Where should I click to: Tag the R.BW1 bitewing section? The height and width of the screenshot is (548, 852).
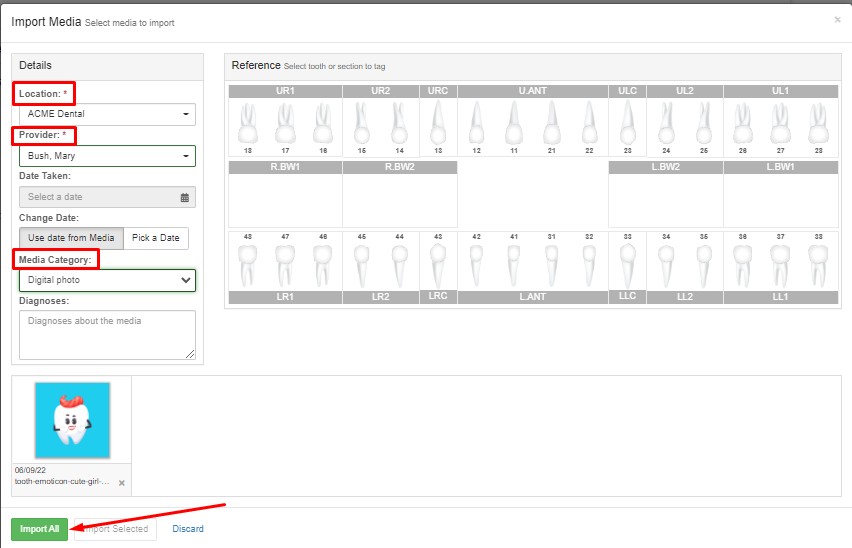[x=285, y=194]
